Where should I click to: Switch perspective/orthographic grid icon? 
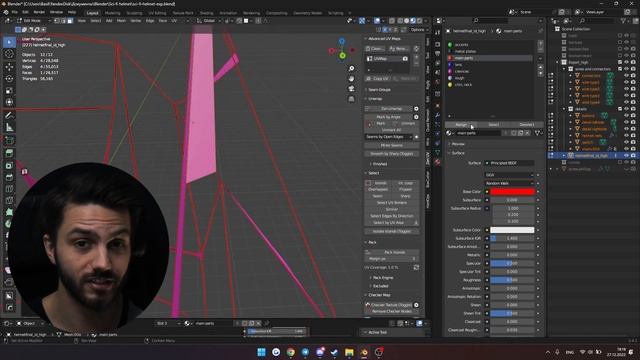tap(351, 99)
